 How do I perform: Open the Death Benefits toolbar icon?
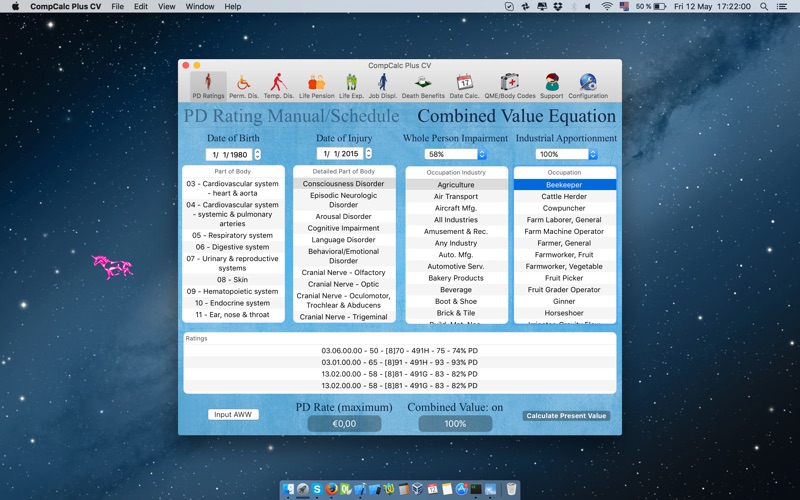pyautogui.click(x=423, y=86)
